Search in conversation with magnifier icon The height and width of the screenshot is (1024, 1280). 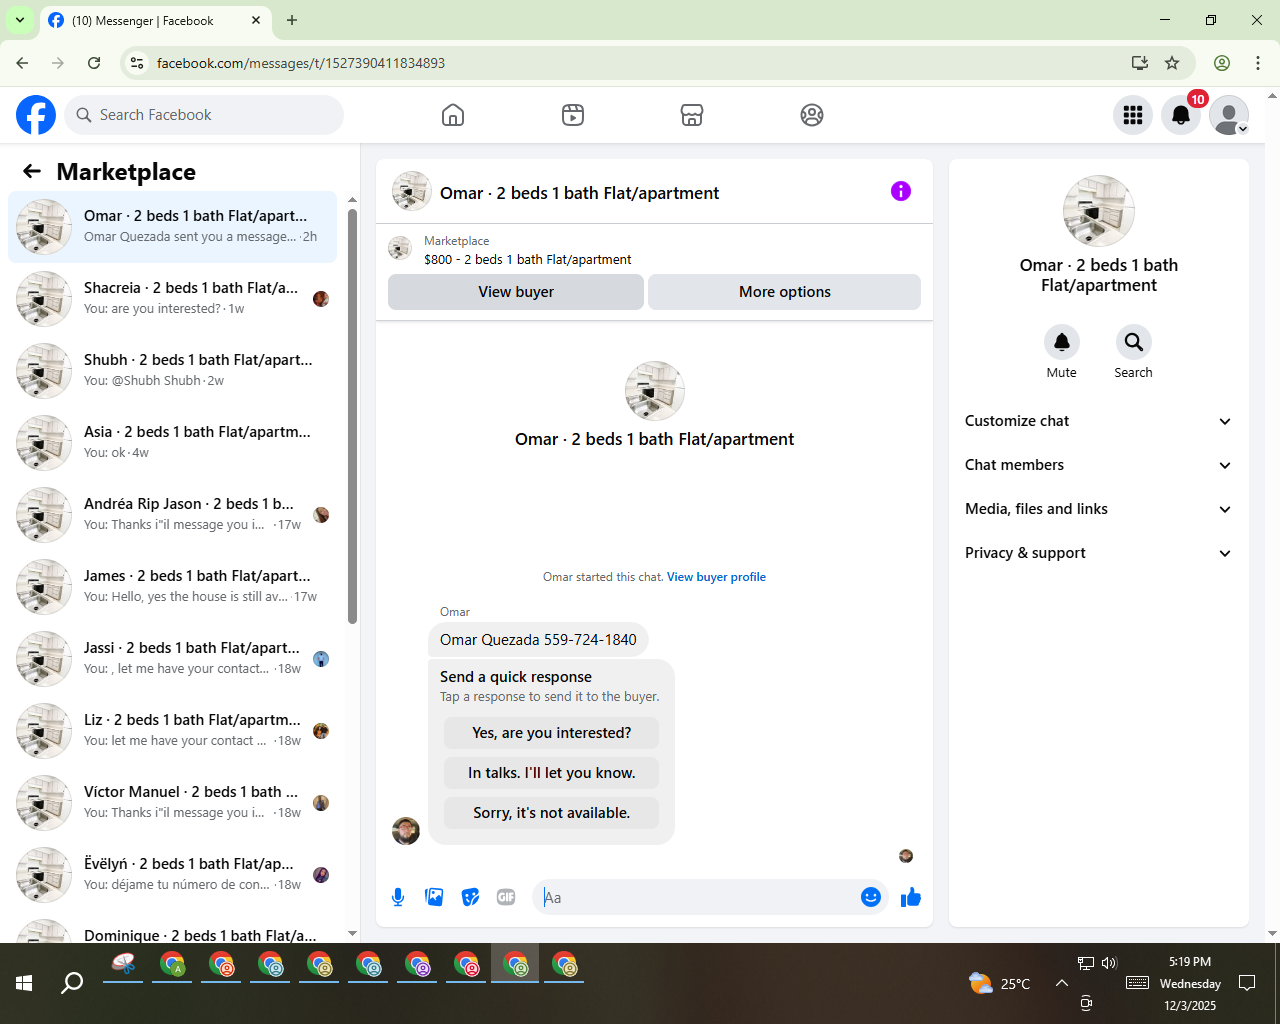(1134, 342)
